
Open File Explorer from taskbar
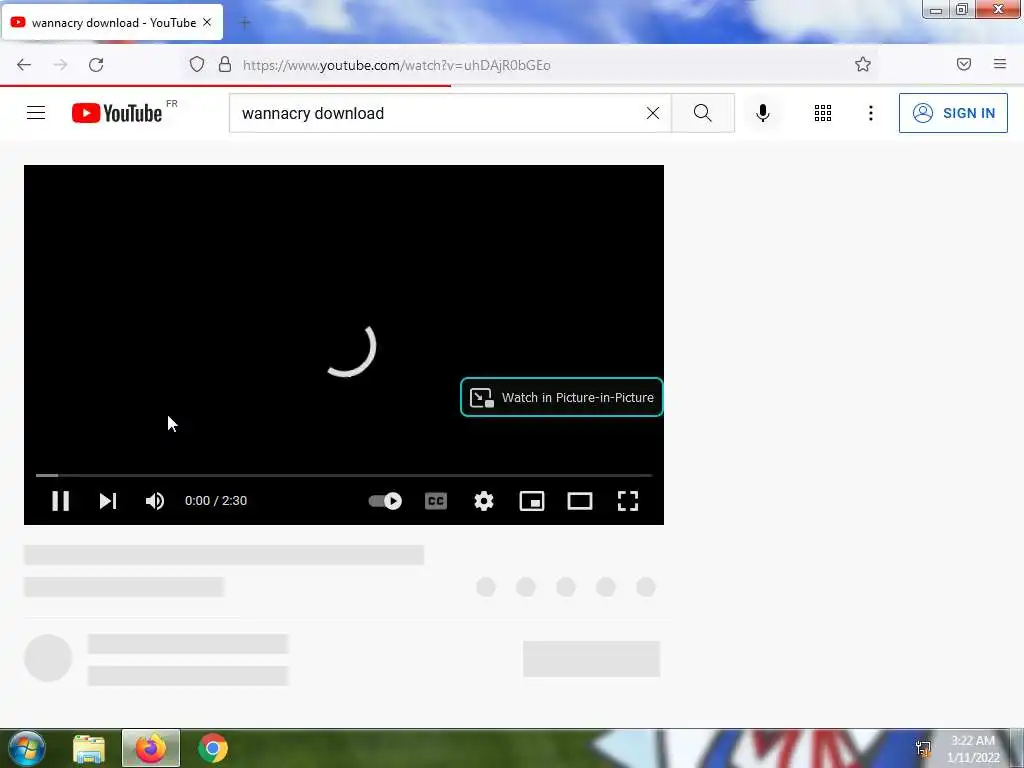click(89, 748)
